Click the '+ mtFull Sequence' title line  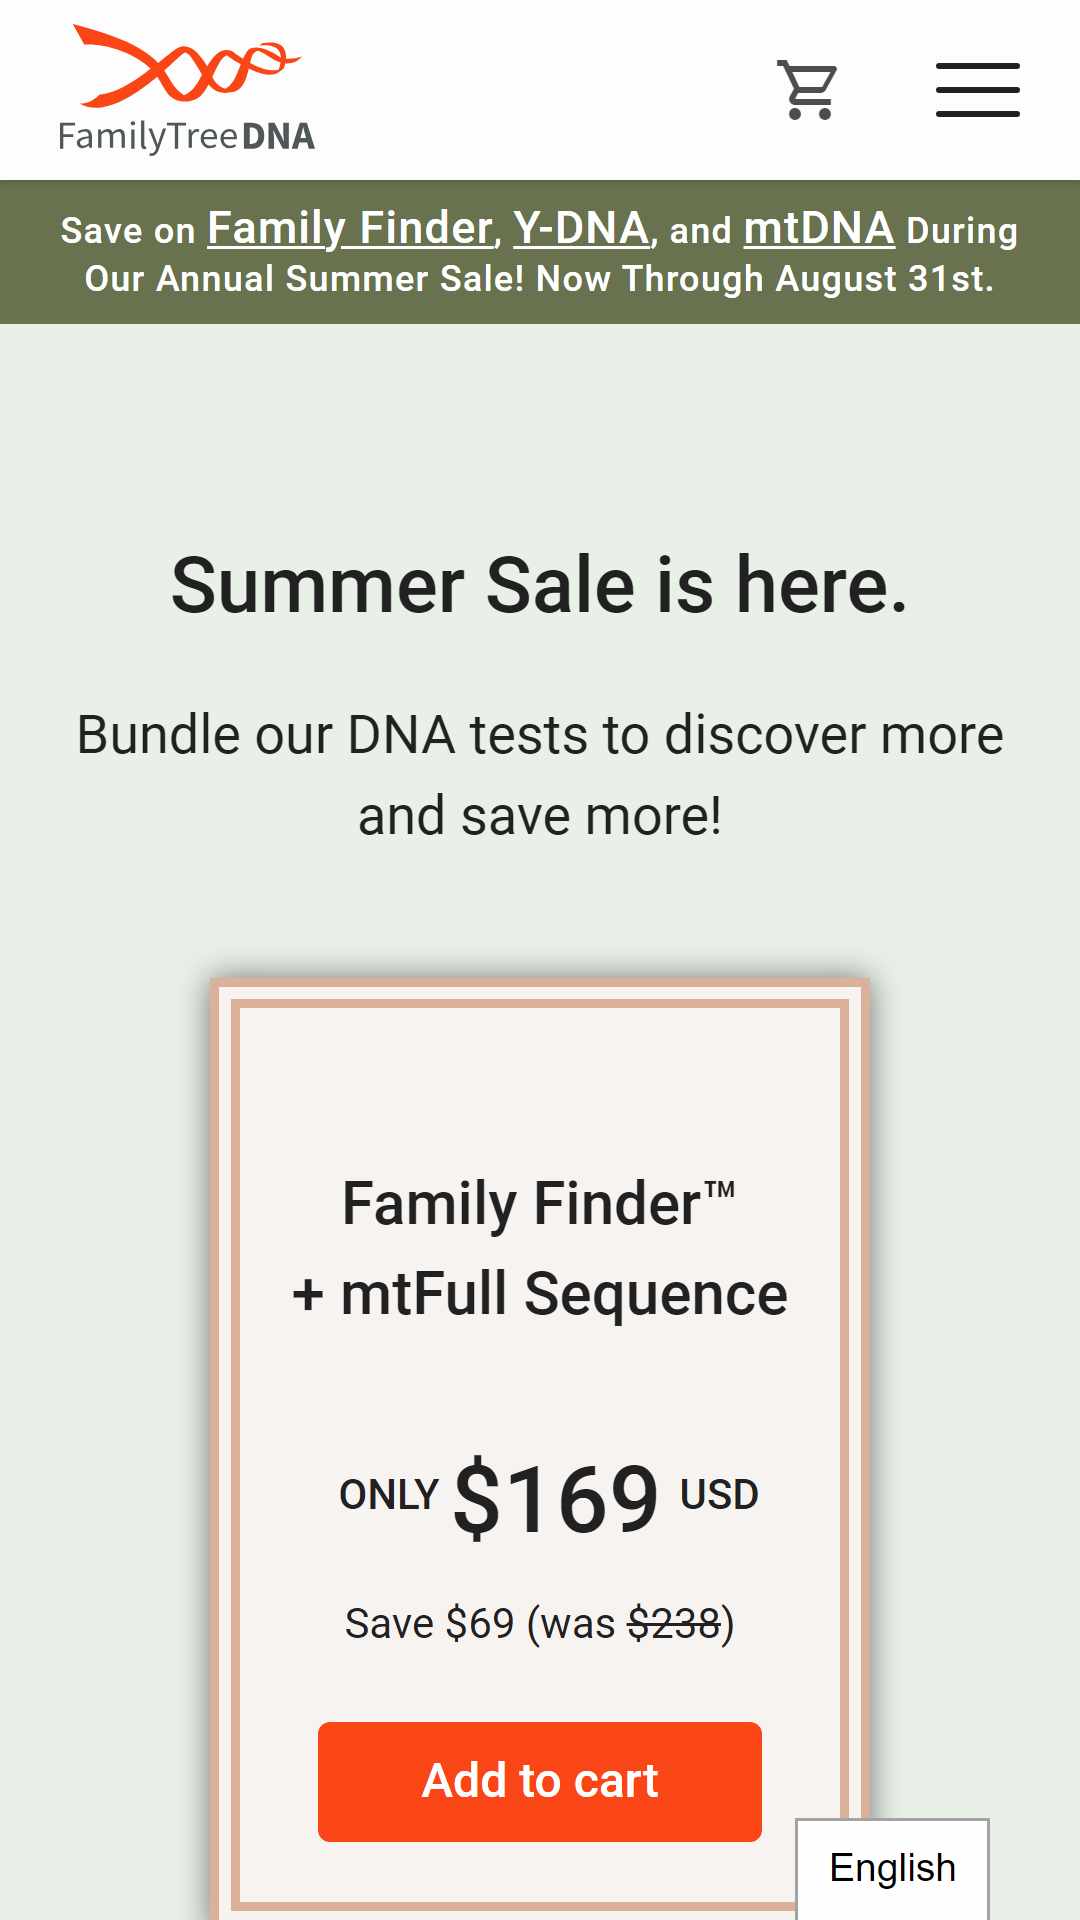[540, 1294]
